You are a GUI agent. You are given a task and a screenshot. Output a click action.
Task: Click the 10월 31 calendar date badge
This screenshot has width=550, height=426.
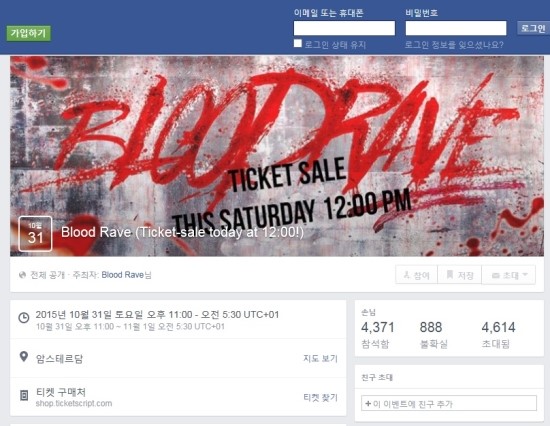[35, 234]
